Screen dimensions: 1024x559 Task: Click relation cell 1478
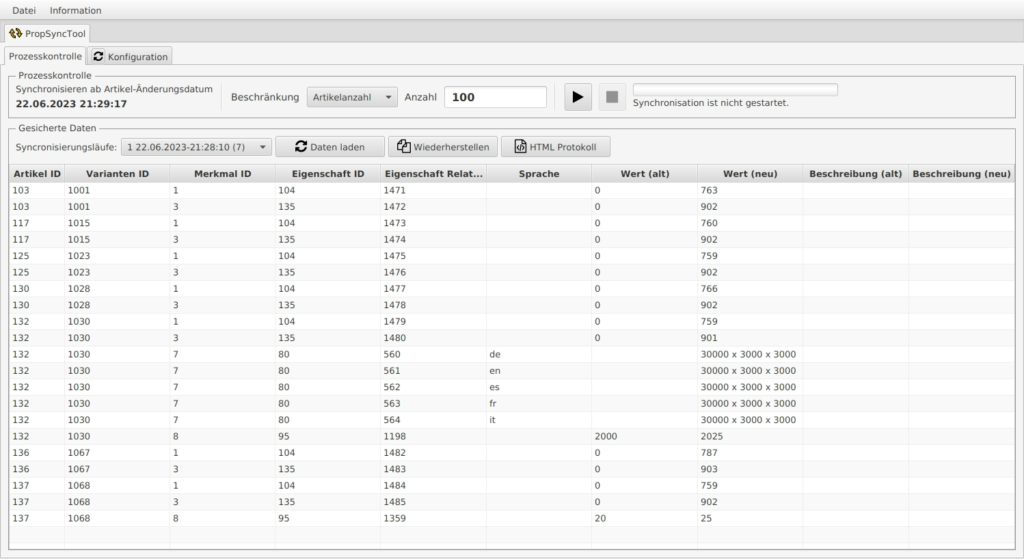pos(434,305)
